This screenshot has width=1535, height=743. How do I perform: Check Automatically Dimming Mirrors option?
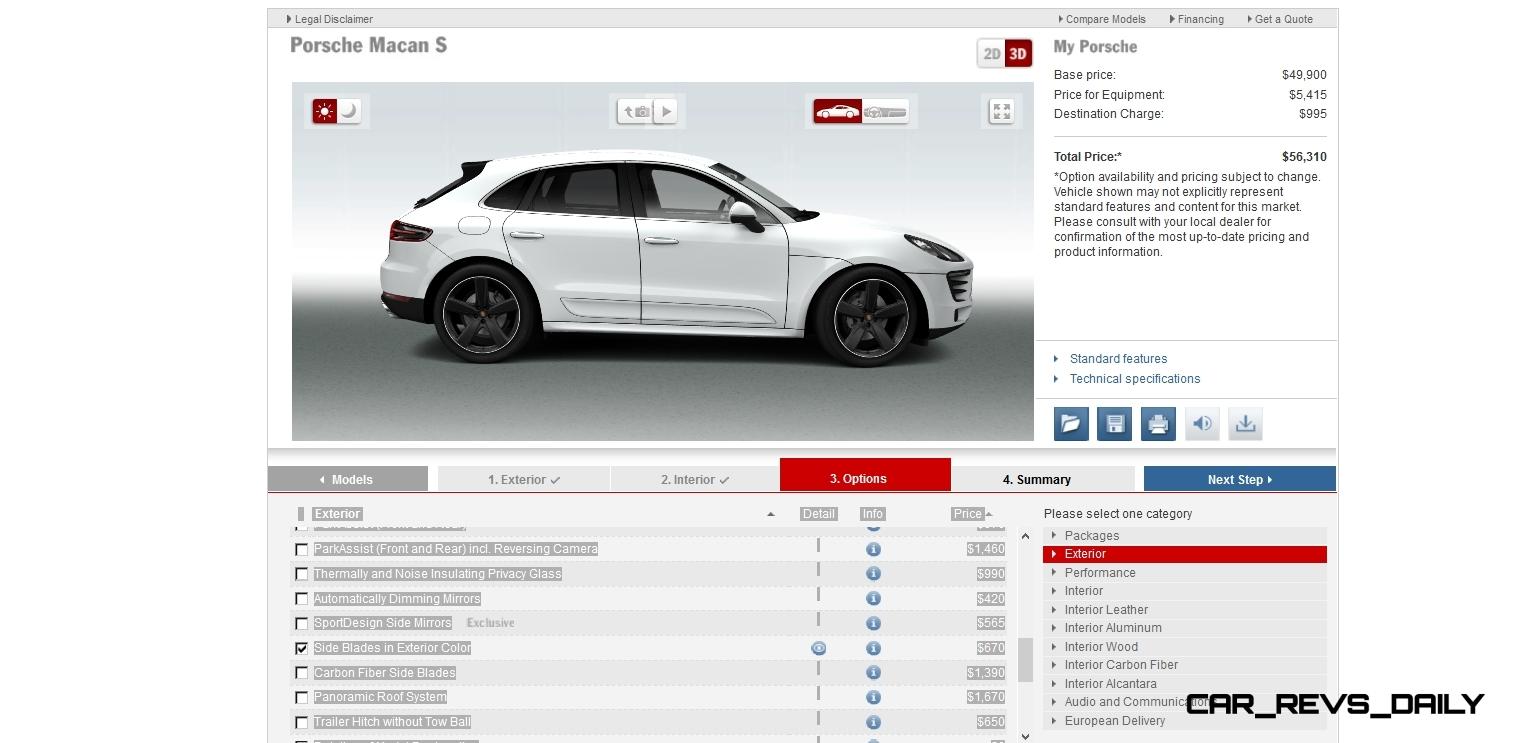[301, 599]
